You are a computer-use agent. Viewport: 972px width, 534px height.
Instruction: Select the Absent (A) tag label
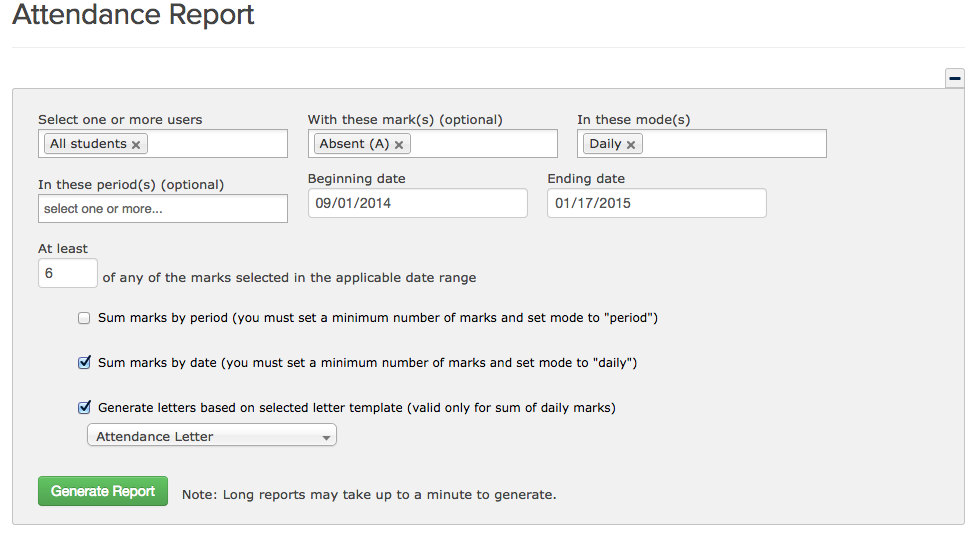354,144
